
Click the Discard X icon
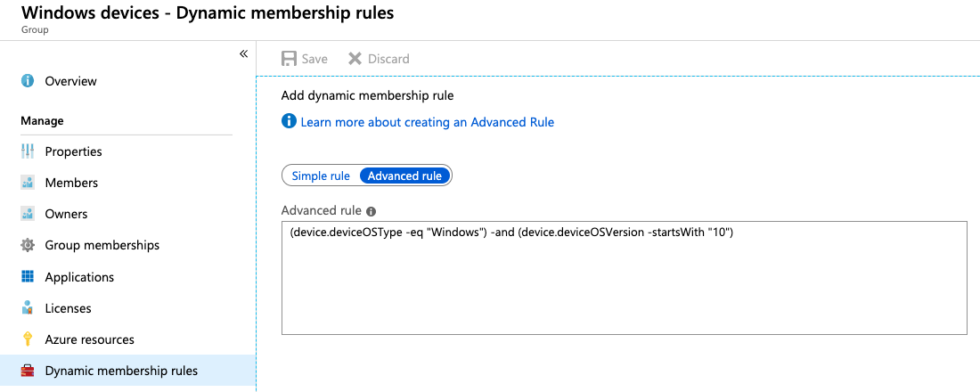(x=355, y=59)
